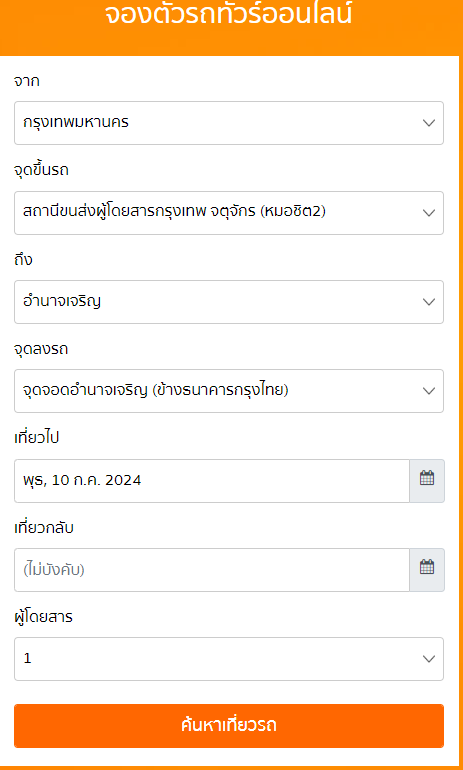This screenshot has height=770, width=463.
Task: Click the ผู้โดยสาร field label
Action: (43, 617)
